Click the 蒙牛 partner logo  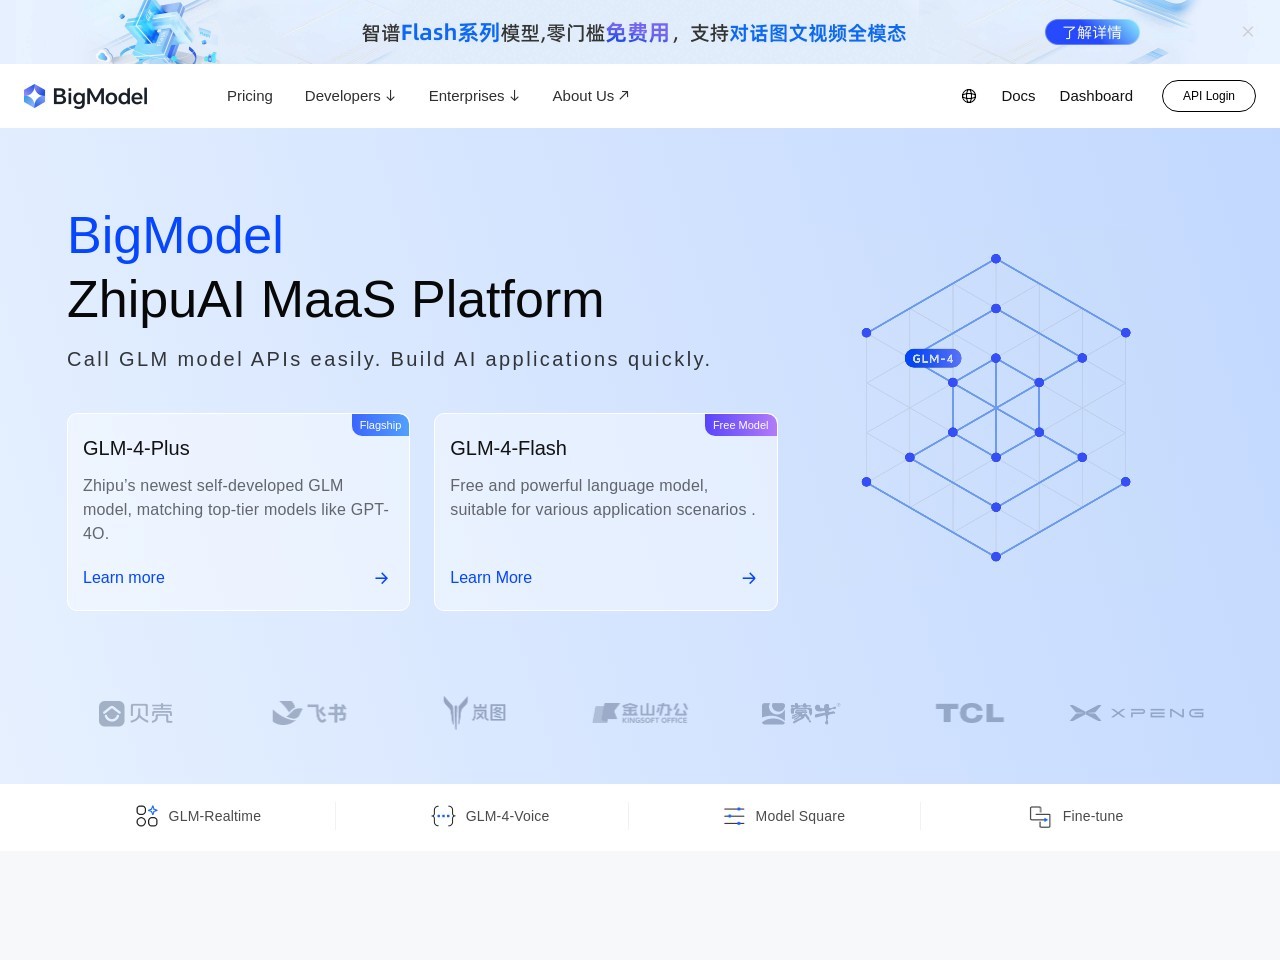(x=800, y=713)
